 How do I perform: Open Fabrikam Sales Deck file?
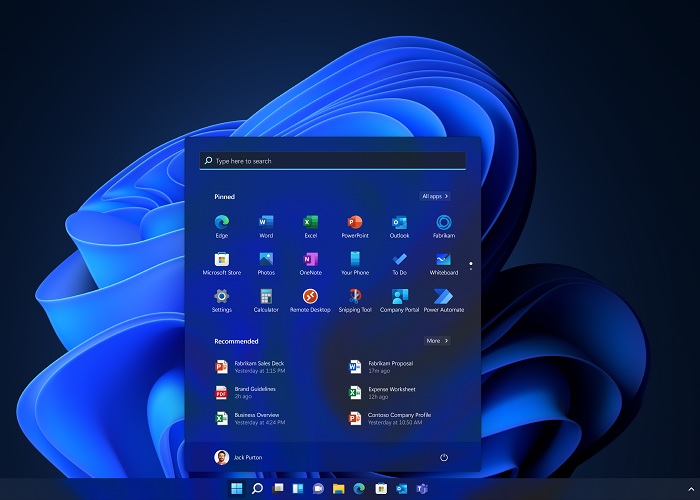250,367
